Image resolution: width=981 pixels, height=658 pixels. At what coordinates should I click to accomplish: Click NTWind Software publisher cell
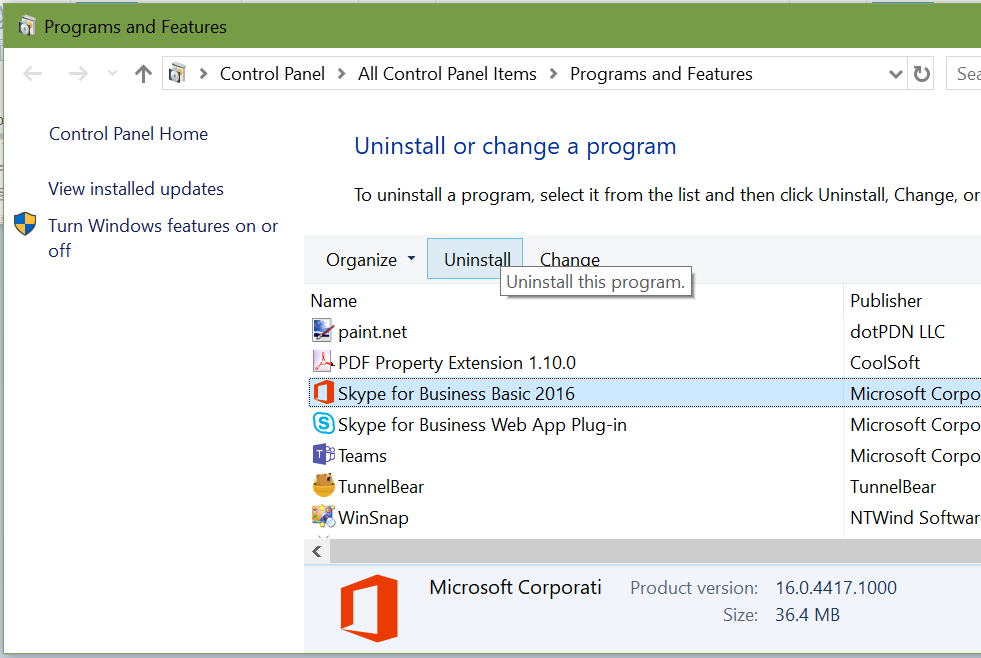(915, 518)
